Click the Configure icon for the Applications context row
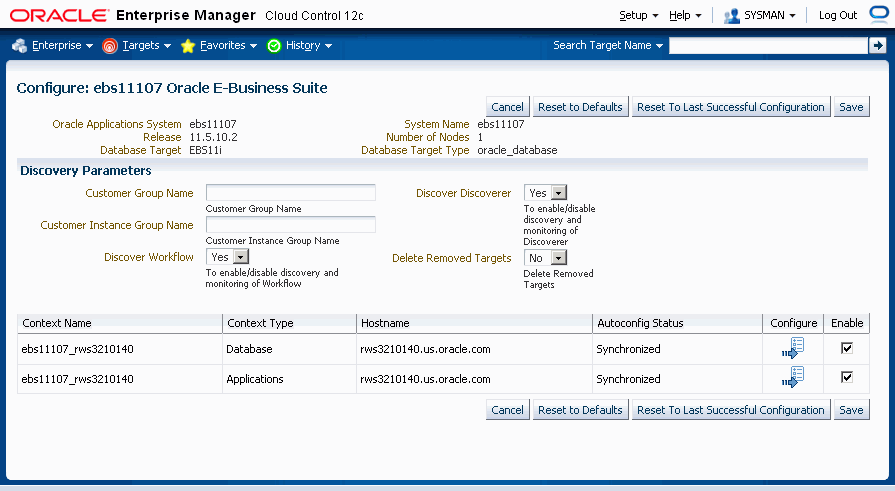The image size is (895, 491). coord(793,377)
